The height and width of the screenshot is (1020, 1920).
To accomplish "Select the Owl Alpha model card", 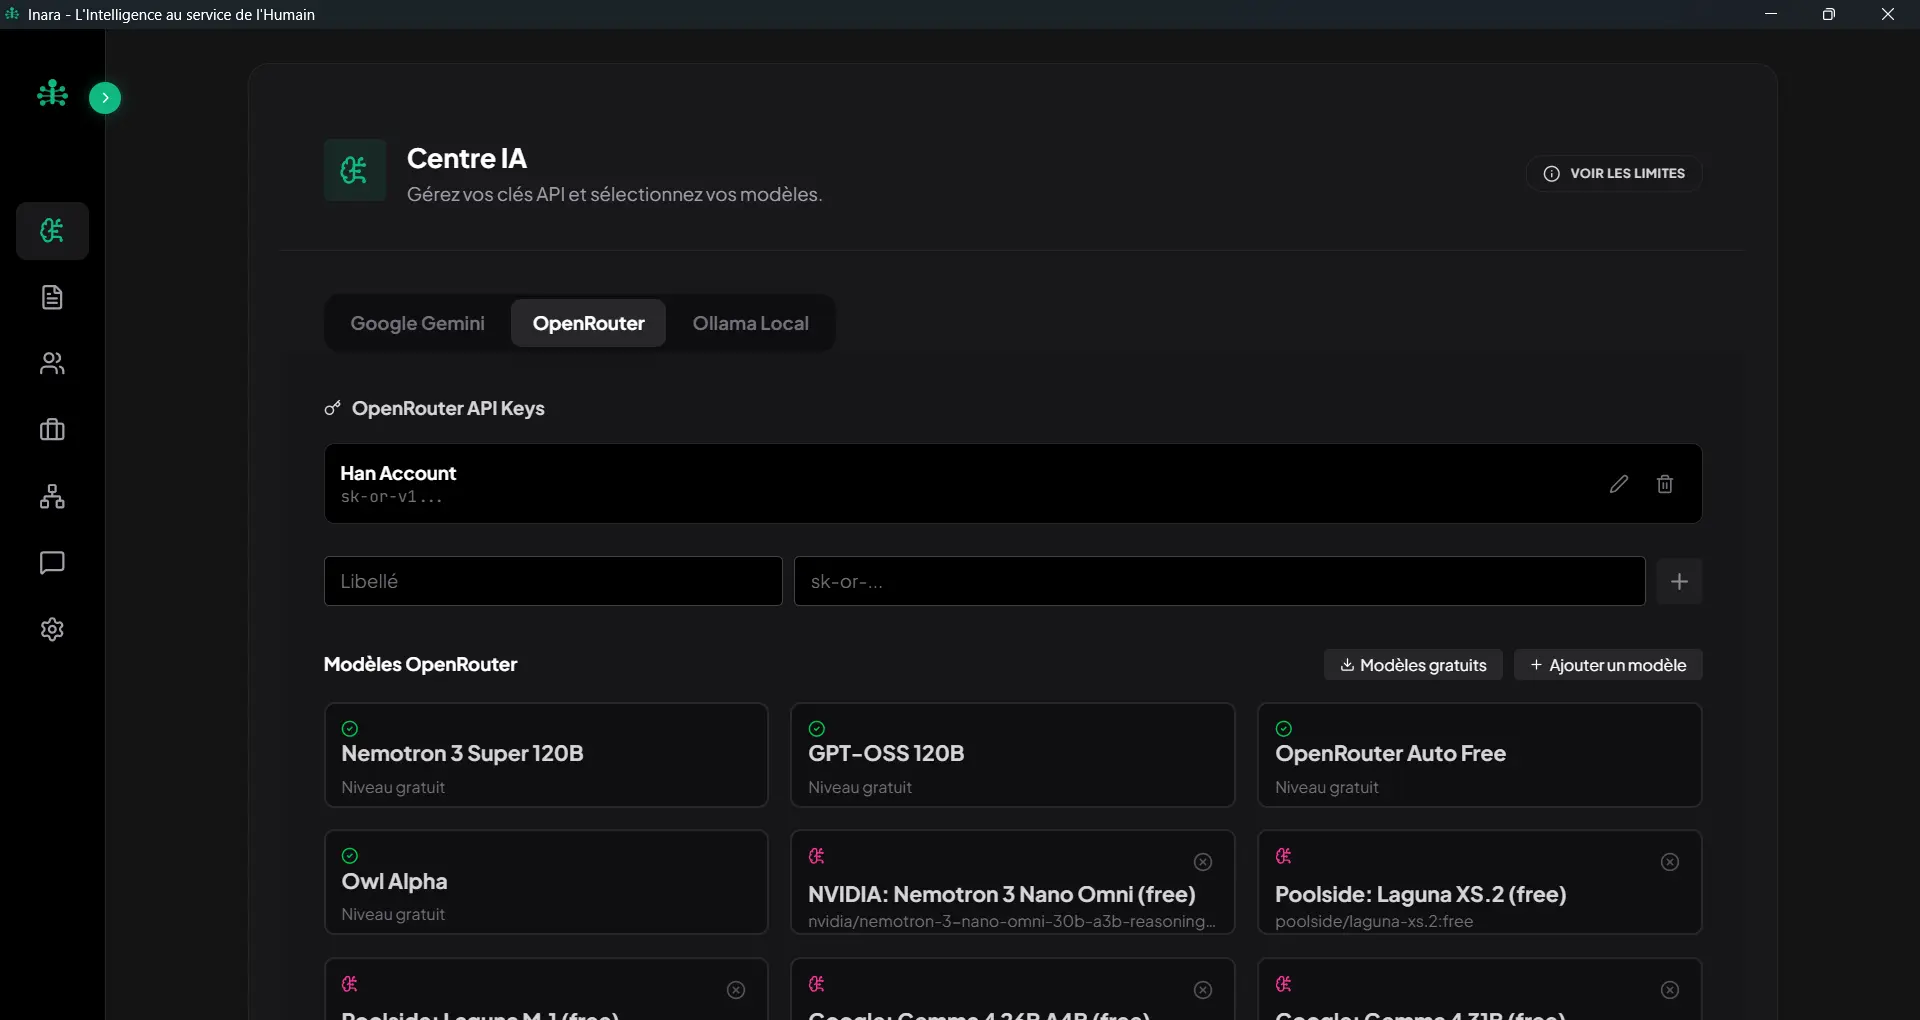I will [x=546, y=882].
